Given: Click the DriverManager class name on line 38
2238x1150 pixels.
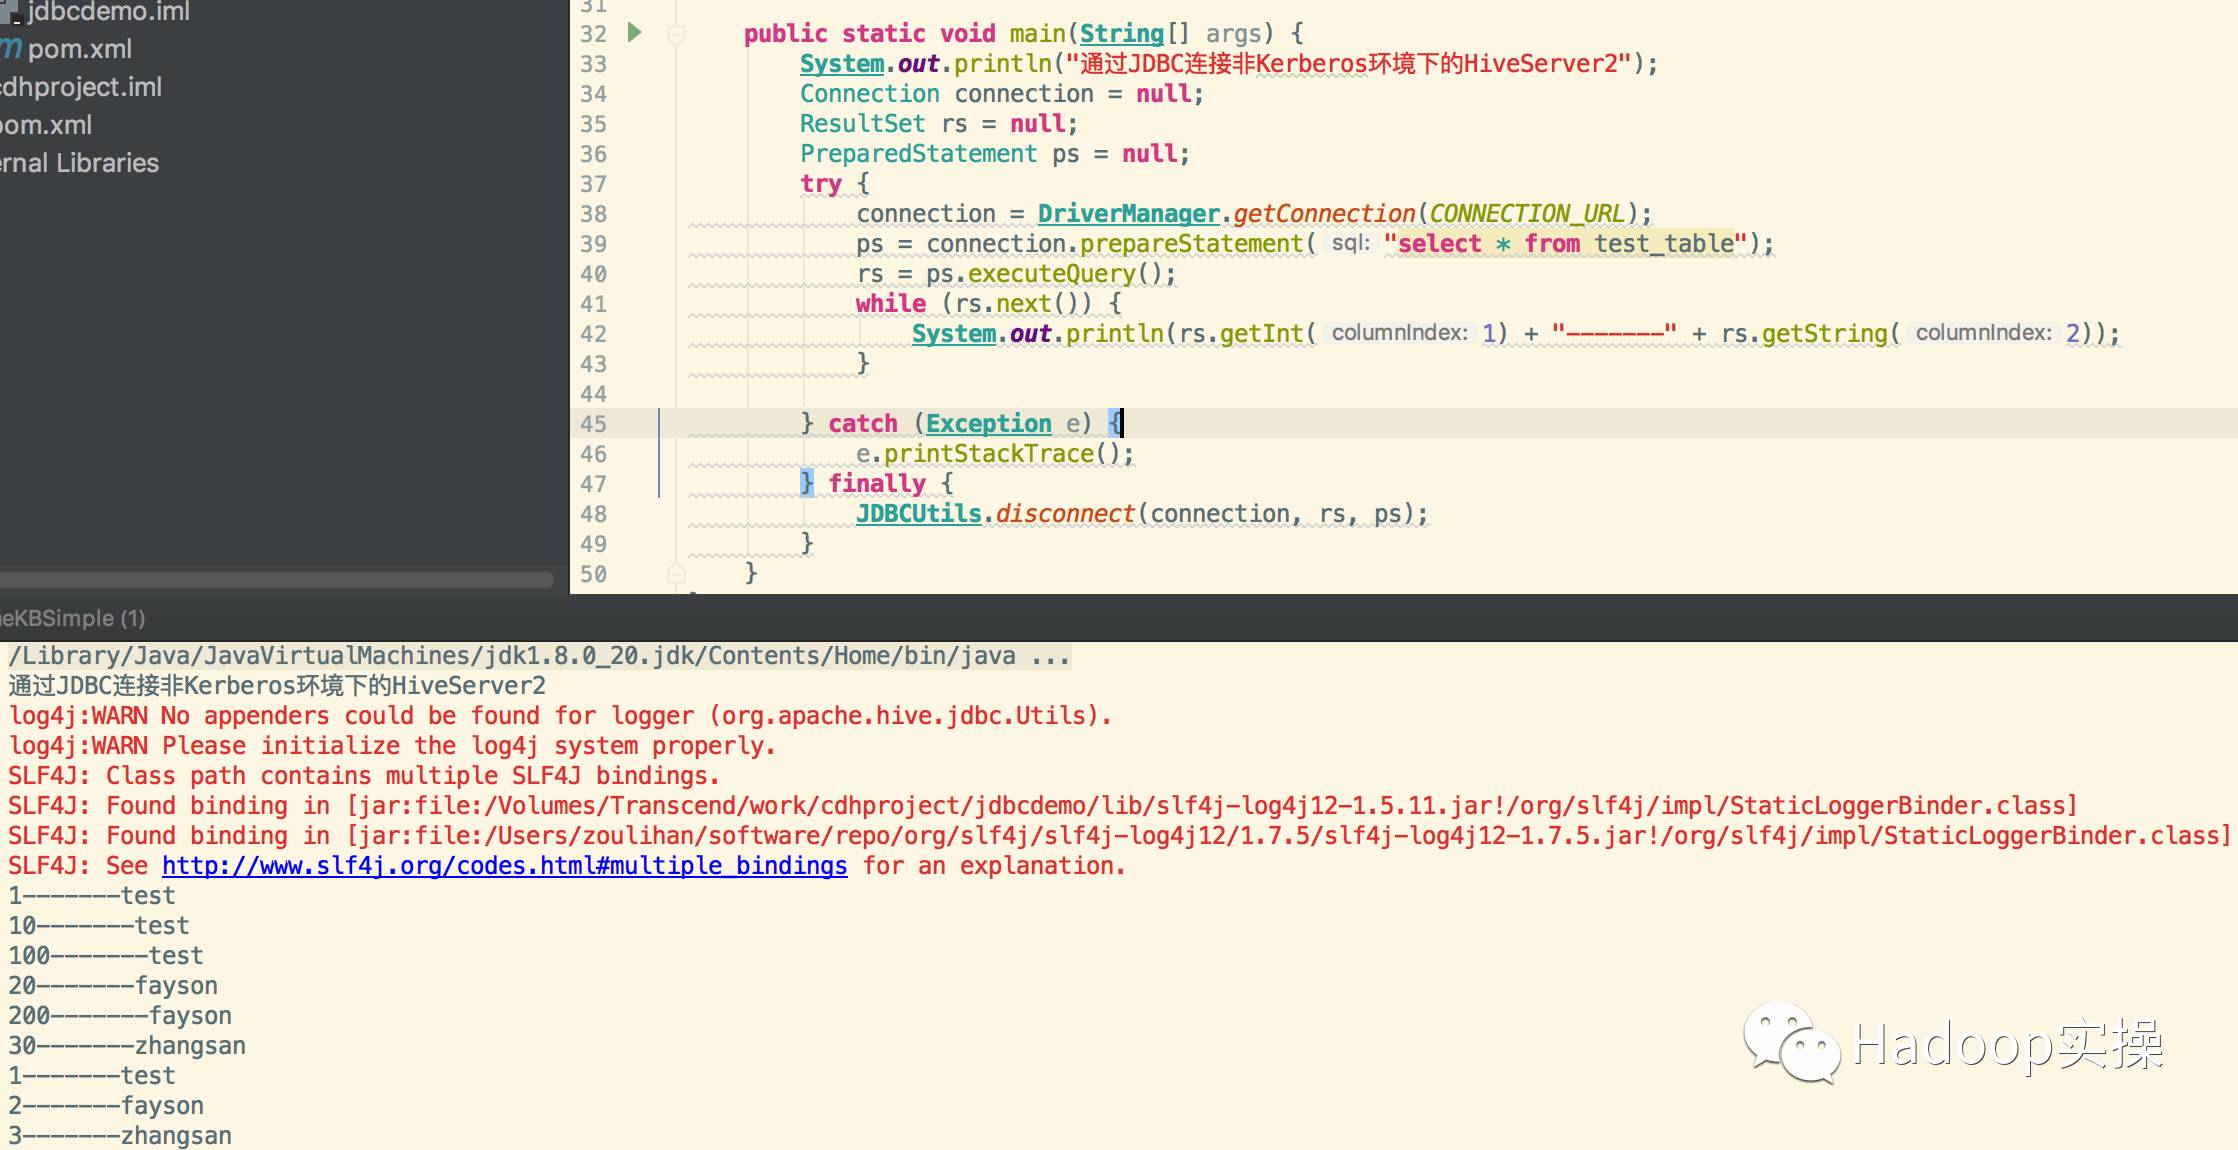Looking at the screenshot, I should click(x=1128, y=214).
